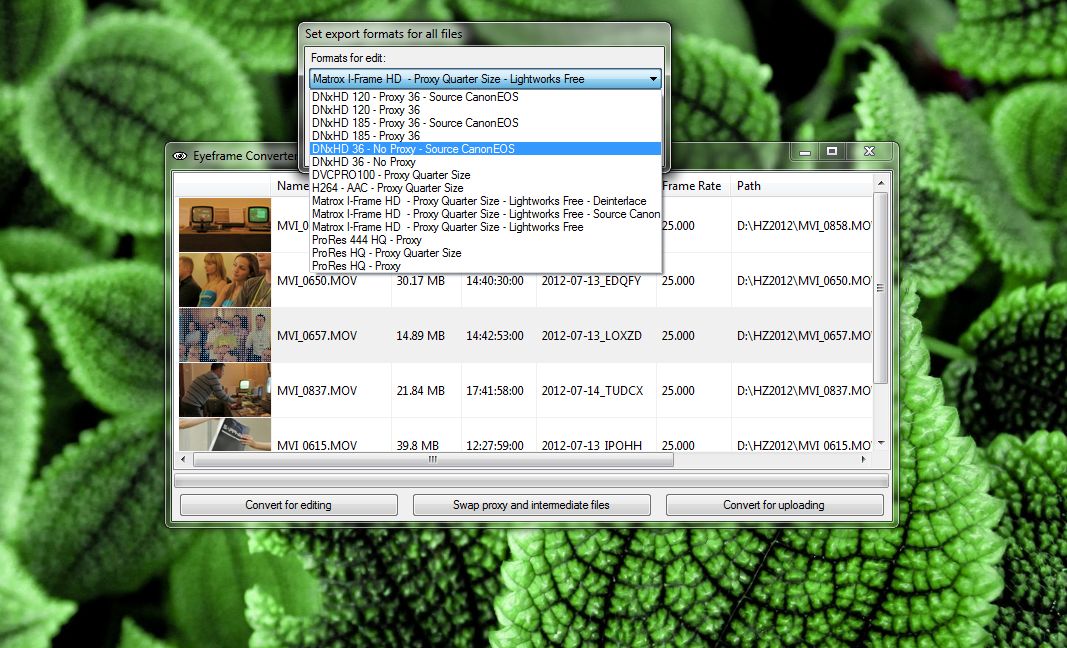Screen dimensions: 1067x648
Task: Click size cell 21.84 MB
Action: [x=421, y=391]
